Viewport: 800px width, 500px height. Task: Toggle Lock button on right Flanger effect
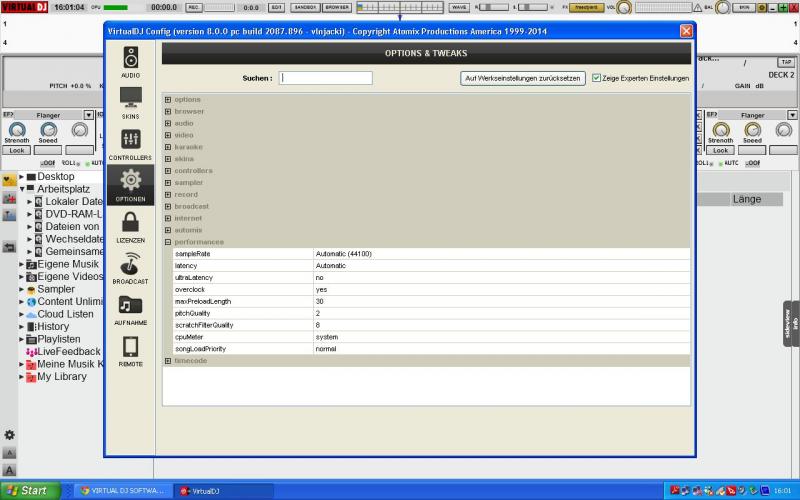[720, 151]
